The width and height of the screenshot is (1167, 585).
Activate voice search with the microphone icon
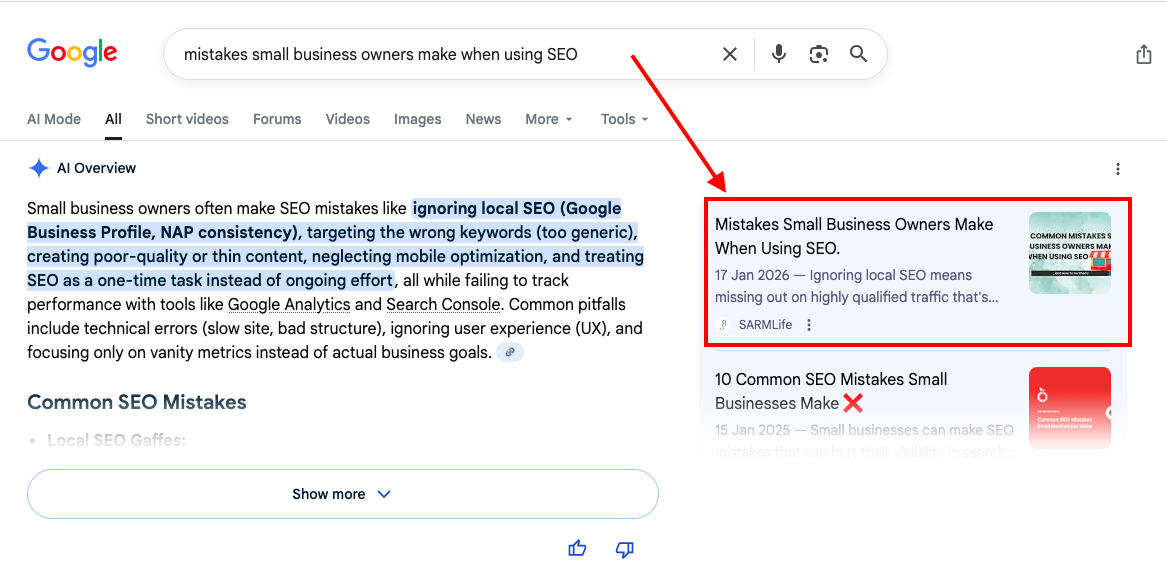tap(778, 54)
